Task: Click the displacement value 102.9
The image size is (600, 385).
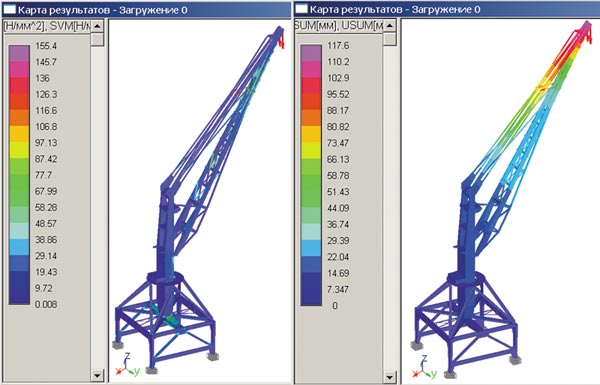Action: point(338,78)
